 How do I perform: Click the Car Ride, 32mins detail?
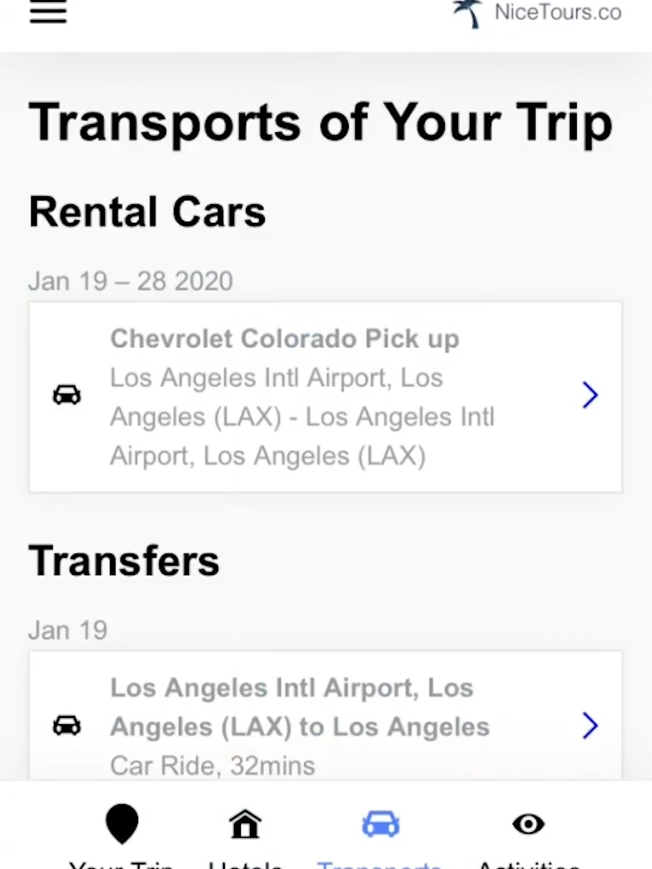pos(212,766)
